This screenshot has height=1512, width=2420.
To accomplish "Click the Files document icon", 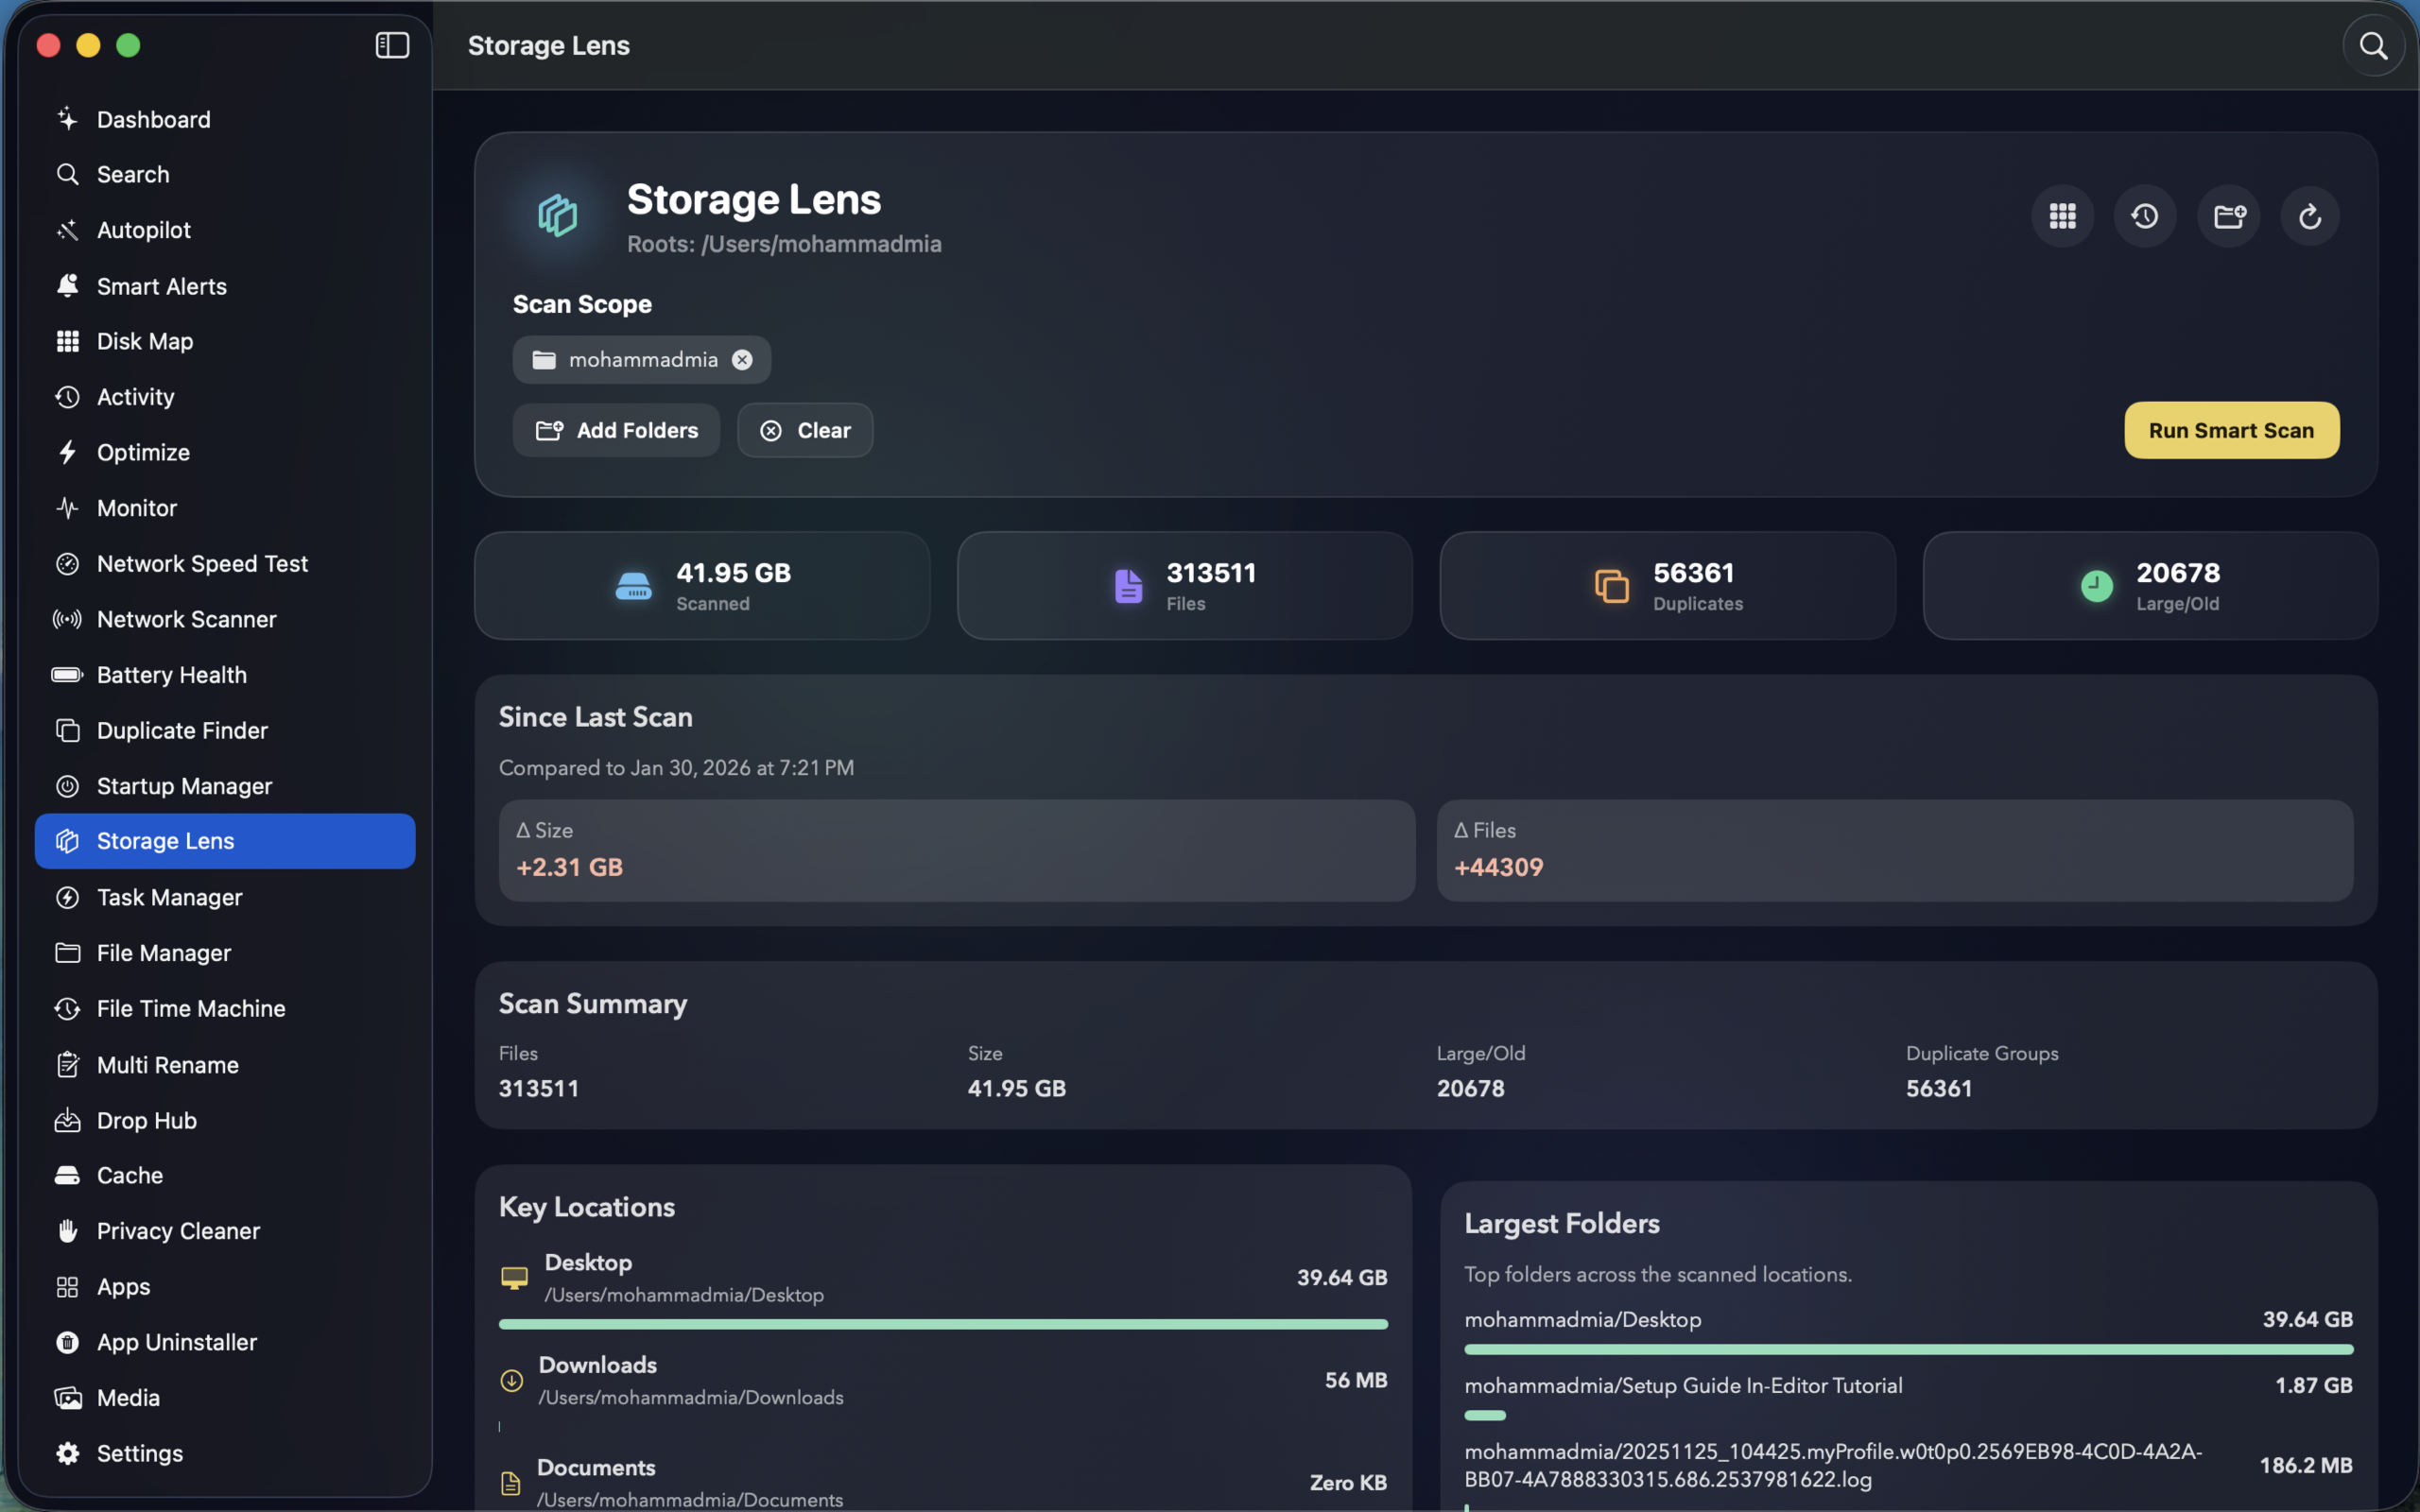I will [x=1128, y=586].
